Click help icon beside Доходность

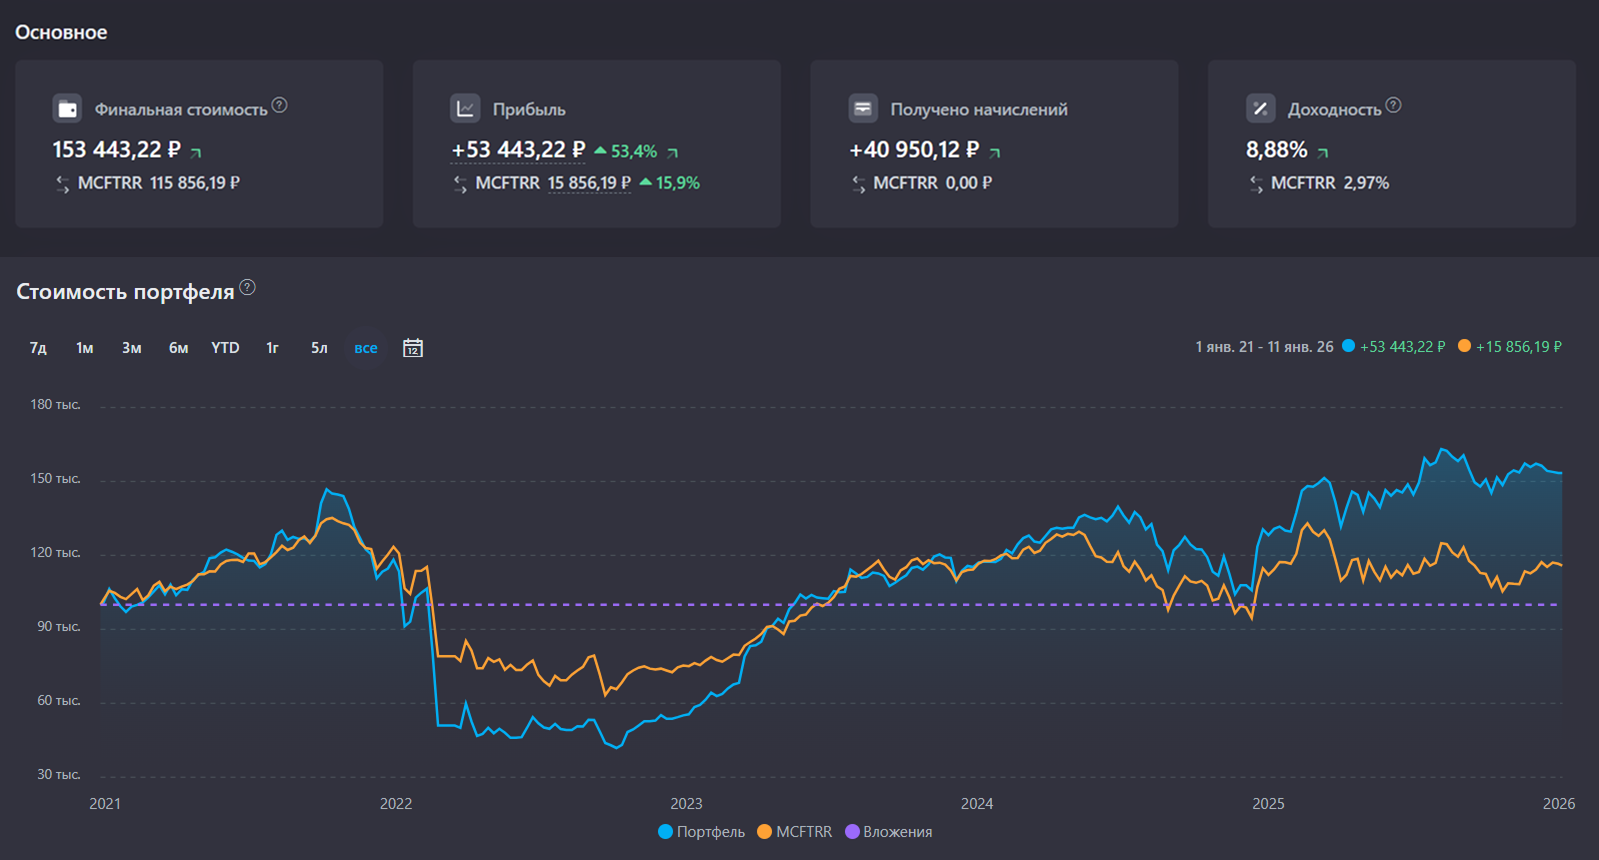(x=1394, y=105)
